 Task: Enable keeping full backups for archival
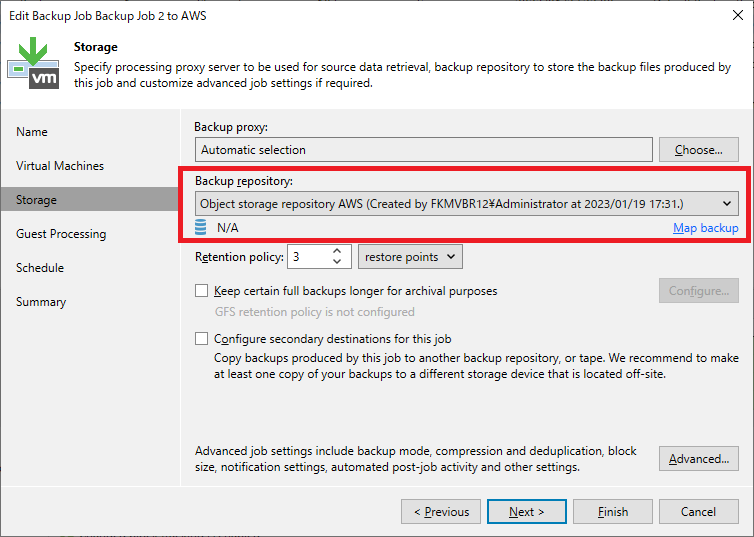pos(201,291)
